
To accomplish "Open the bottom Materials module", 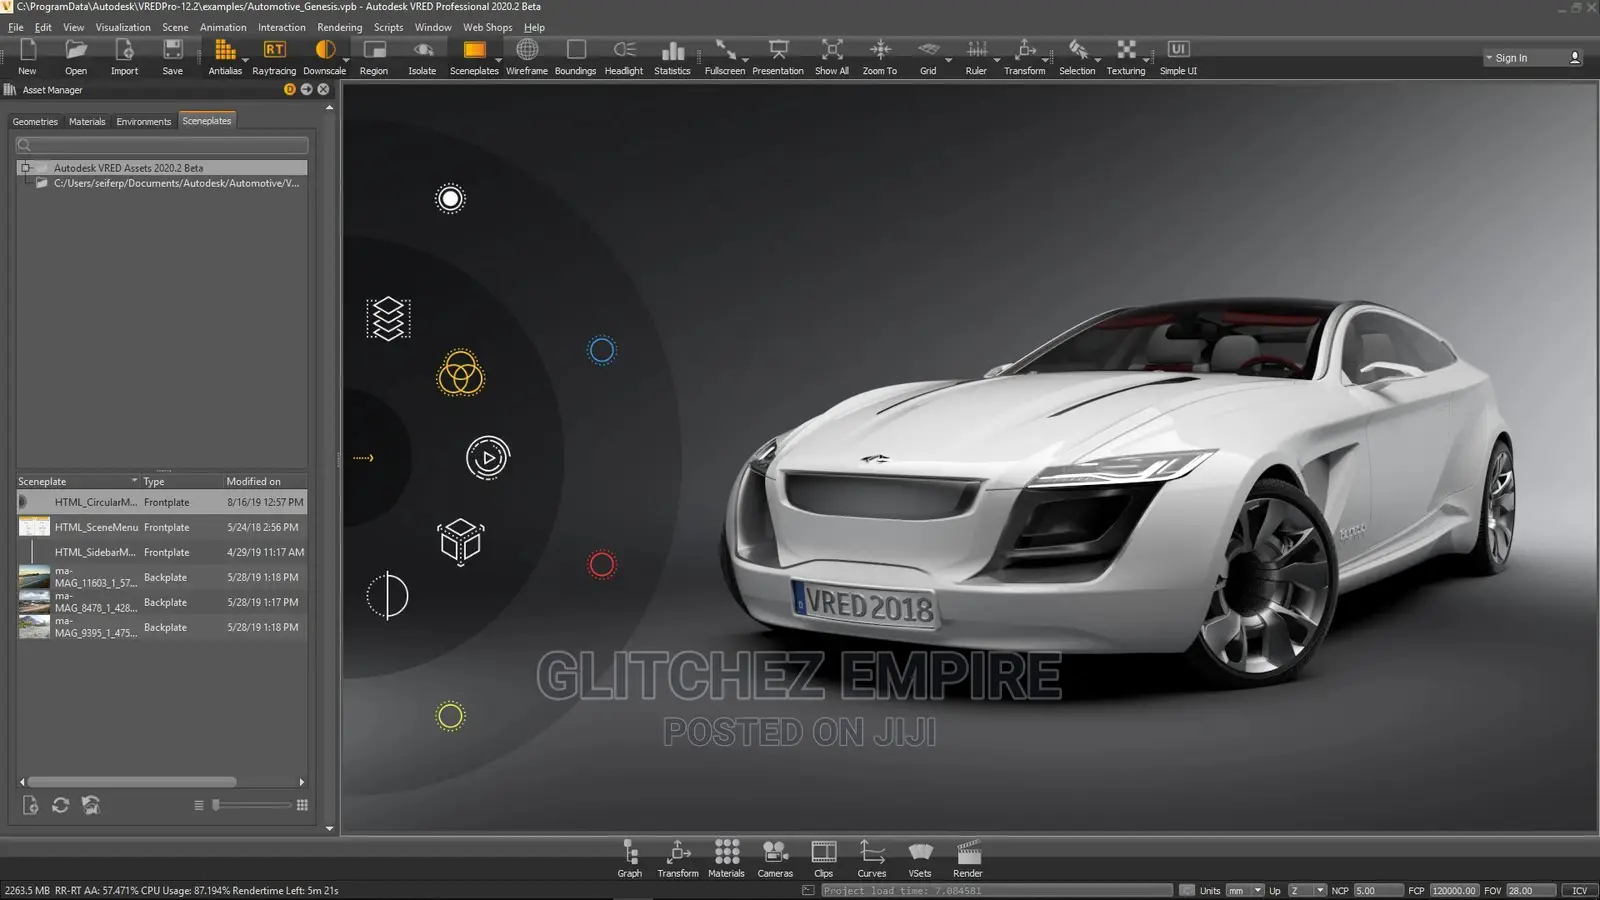I will (x=727, y=859).
